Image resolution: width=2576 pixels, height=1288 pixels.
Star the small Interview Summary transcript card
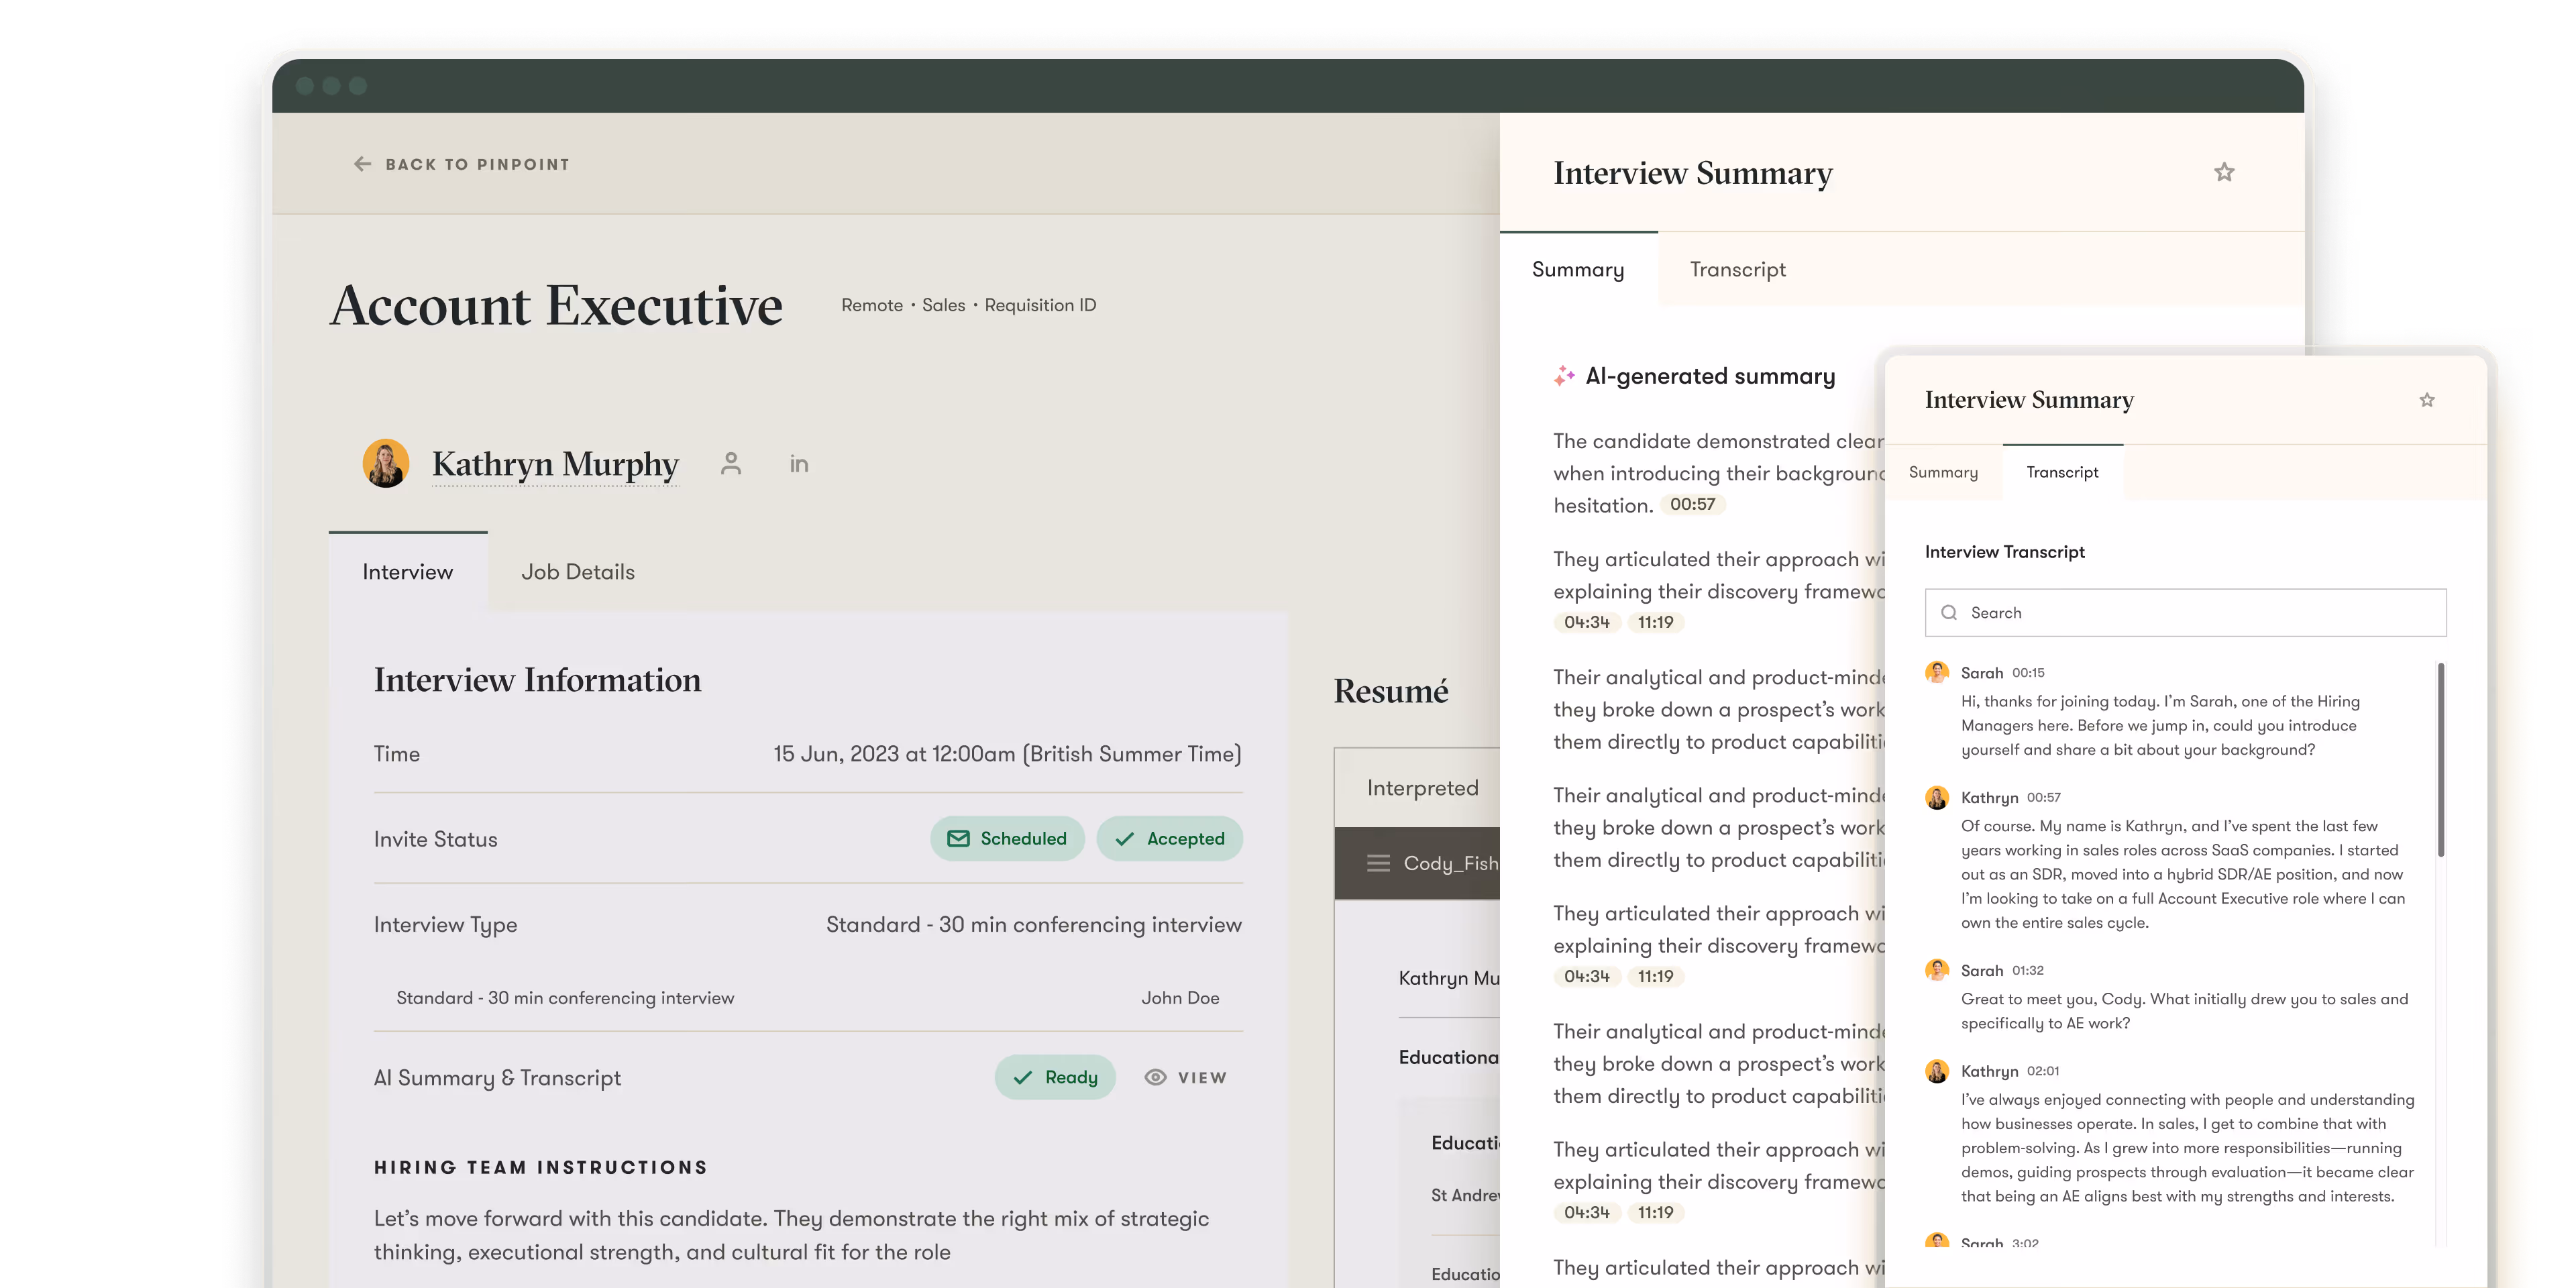(x=2426, y=400)
